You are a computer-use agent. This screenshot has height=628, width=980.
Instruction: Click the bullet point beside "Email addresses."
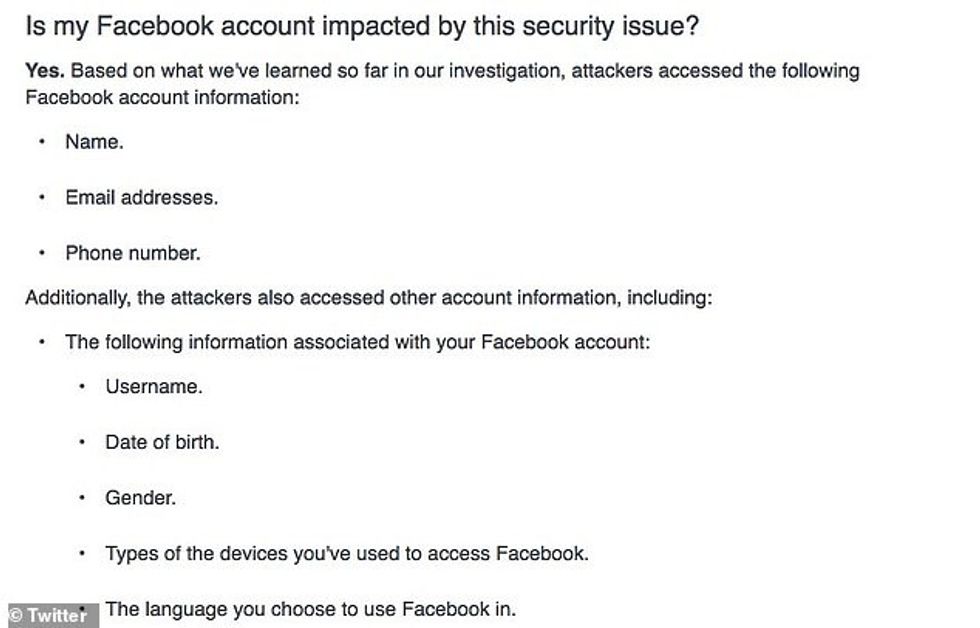[x=42, y=198]
